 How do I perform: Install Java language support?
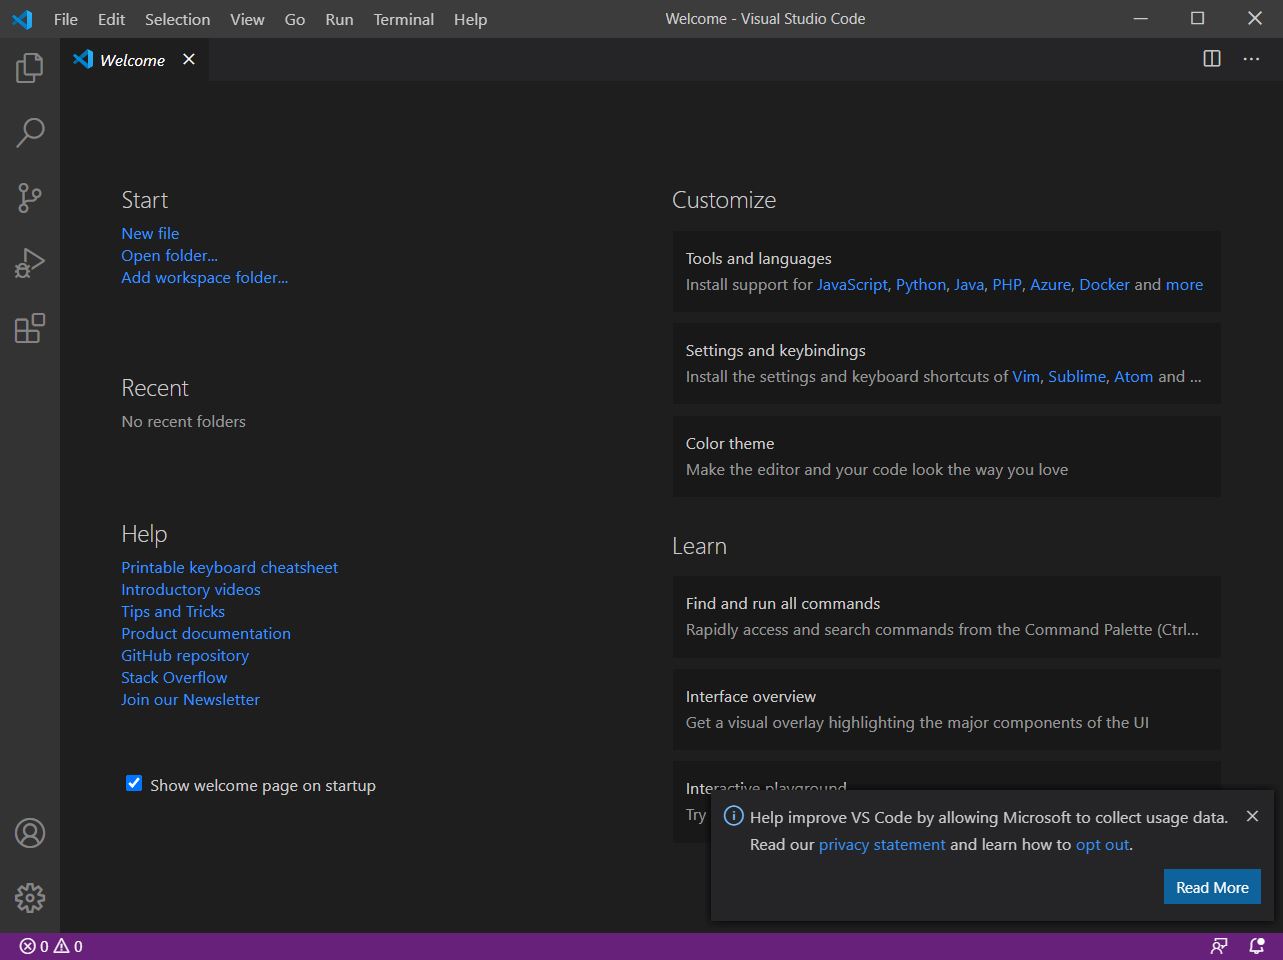click(x=969, y=284)
